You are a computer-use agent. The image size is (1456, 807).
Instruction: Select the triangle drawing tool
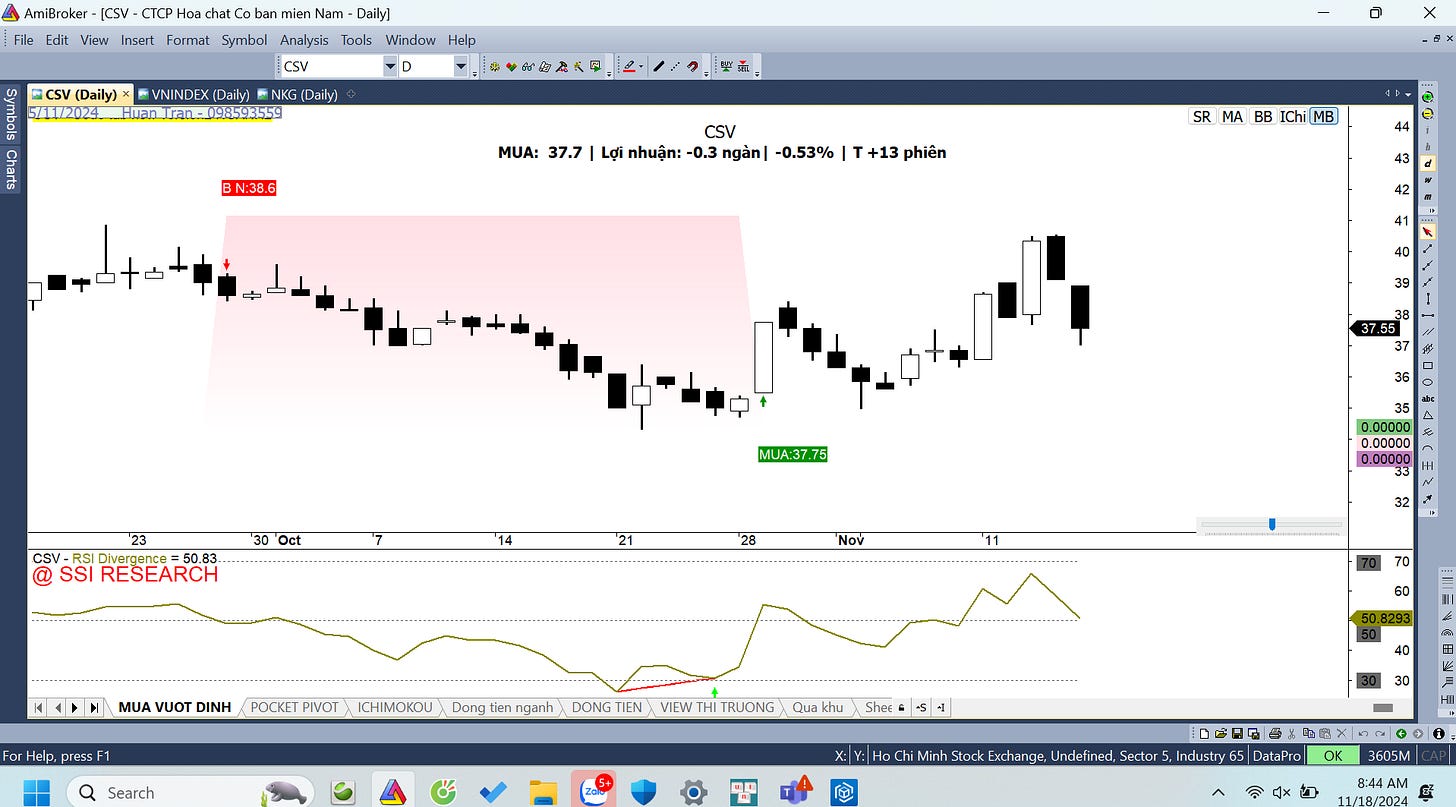[1428, 415]
